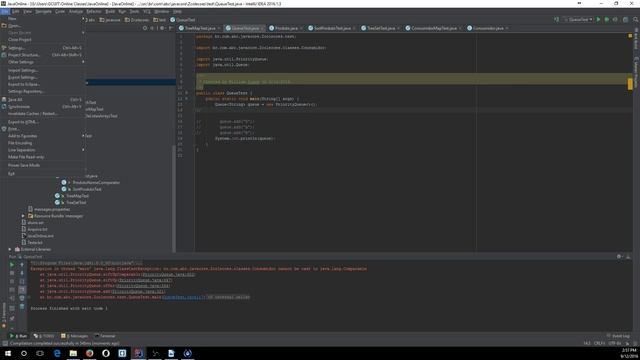Switch to SortProdutoTest.java editor tab

coord(332,28)
